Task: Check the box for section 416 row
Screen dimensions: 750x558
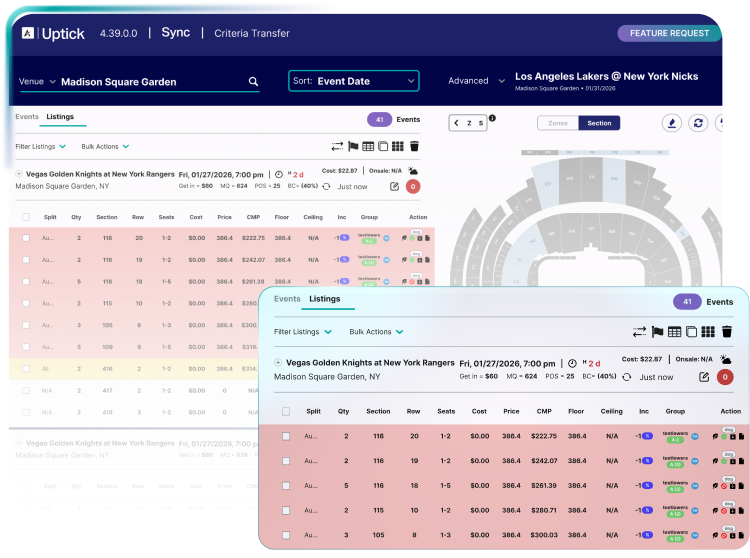Action: point(26,368)
